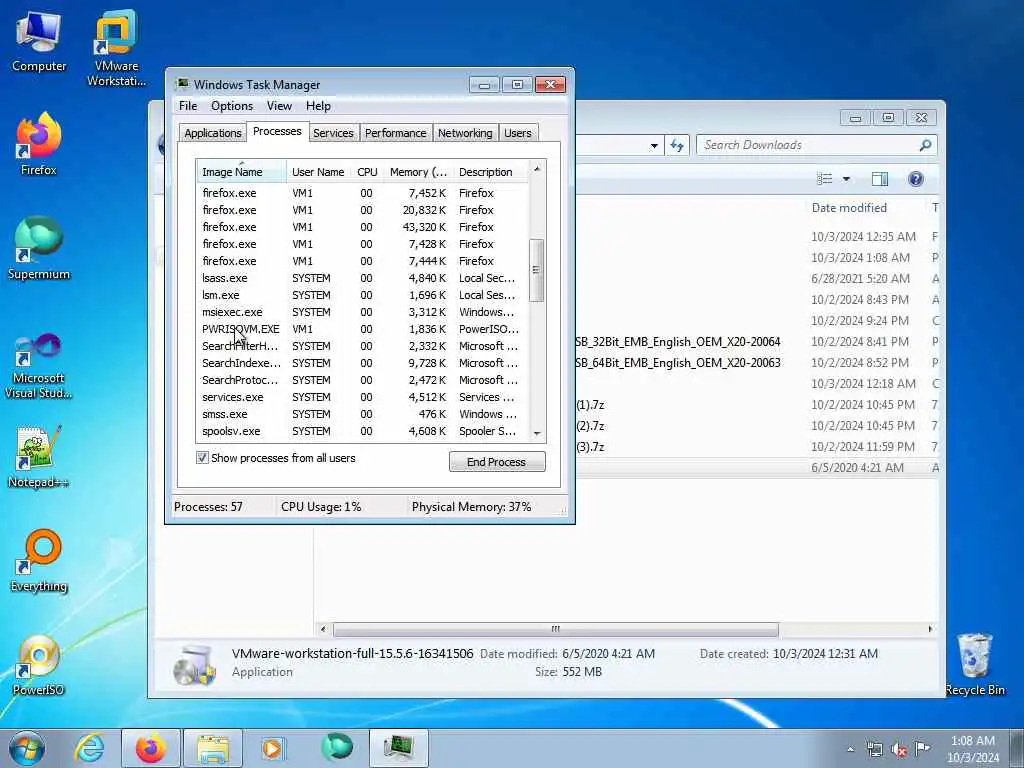Select the spoolsv.exe process row
Screen dimensions: 1024x768
[362, 431]
